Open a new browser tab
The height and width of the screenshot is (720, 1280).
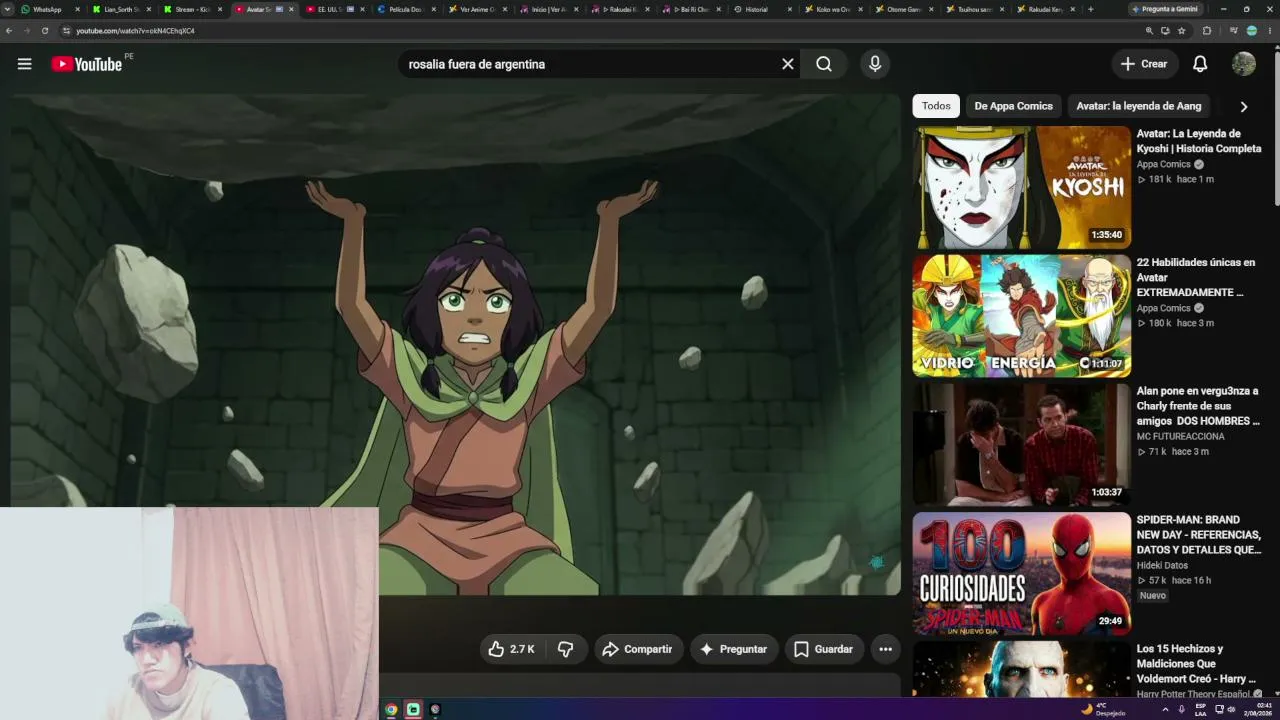(x=1090, y=9)
